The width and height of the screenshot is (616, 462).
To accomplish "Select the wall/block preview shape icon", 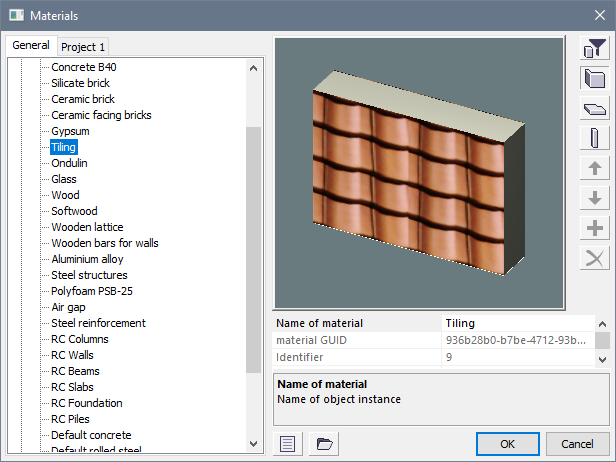I will 595,78.
